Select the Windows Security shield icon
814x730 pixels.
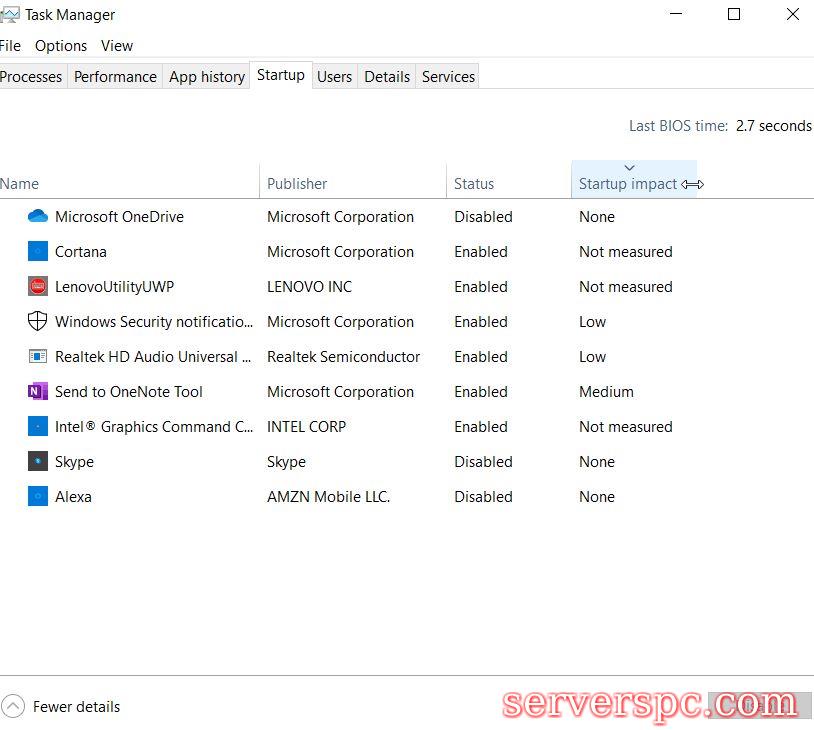pyautogui.click(x=38, y=322)
